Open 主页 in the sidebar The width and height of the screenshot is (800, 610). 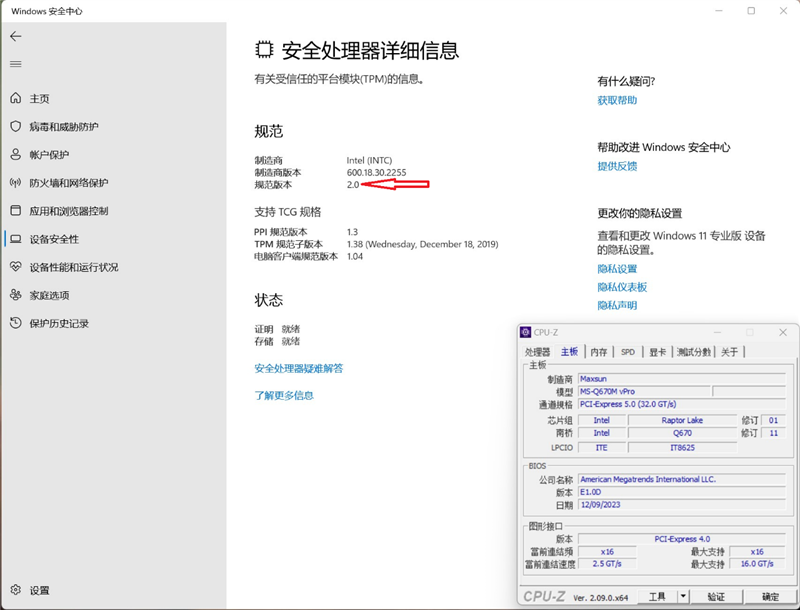(39, 98)
